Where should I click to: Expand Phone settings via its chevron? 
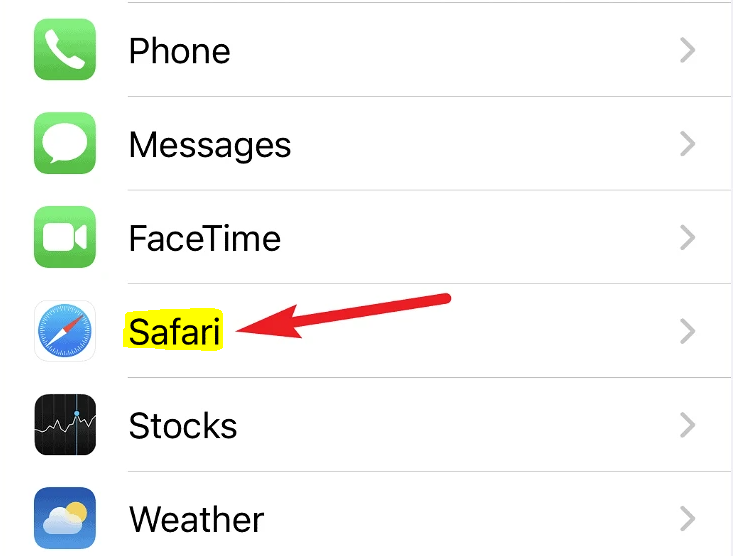[688, 50]
